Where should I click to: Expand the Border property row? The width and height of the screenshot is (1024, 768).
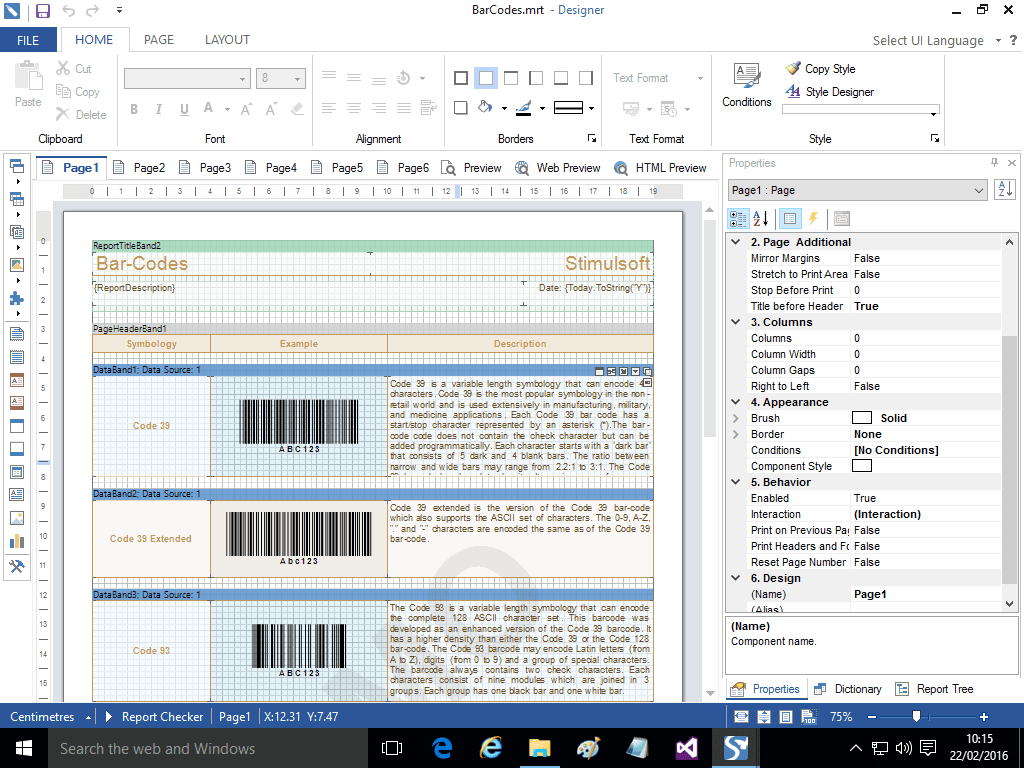(x=736, y=434)
